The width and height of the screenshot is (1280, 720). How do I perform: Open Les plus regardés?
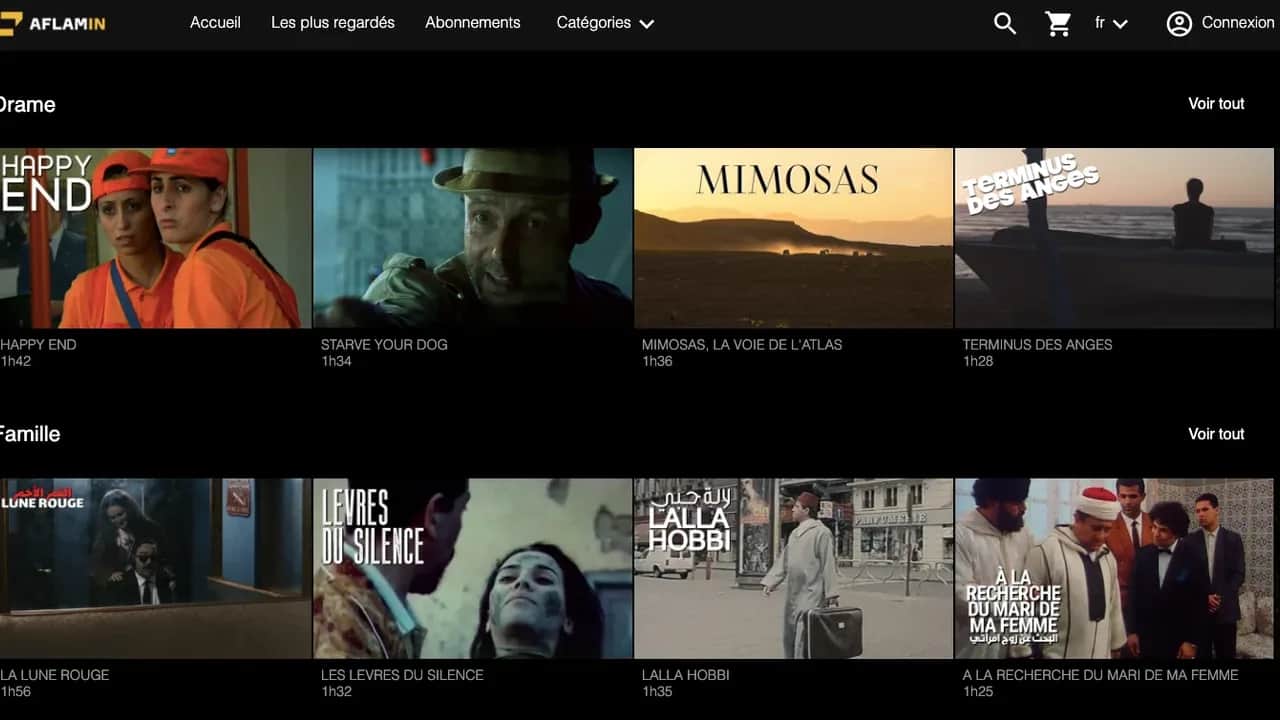[333, 22]
